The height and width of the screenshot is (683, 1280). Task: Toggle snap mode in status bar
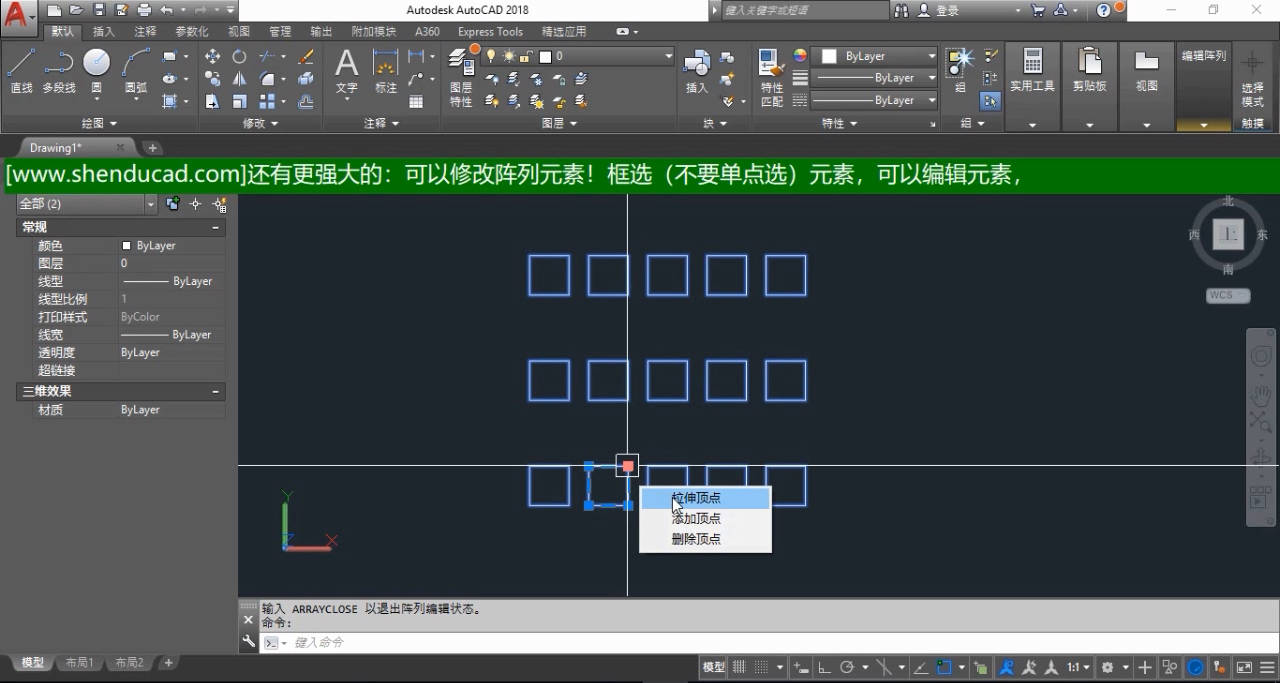[x=762, y=667]
